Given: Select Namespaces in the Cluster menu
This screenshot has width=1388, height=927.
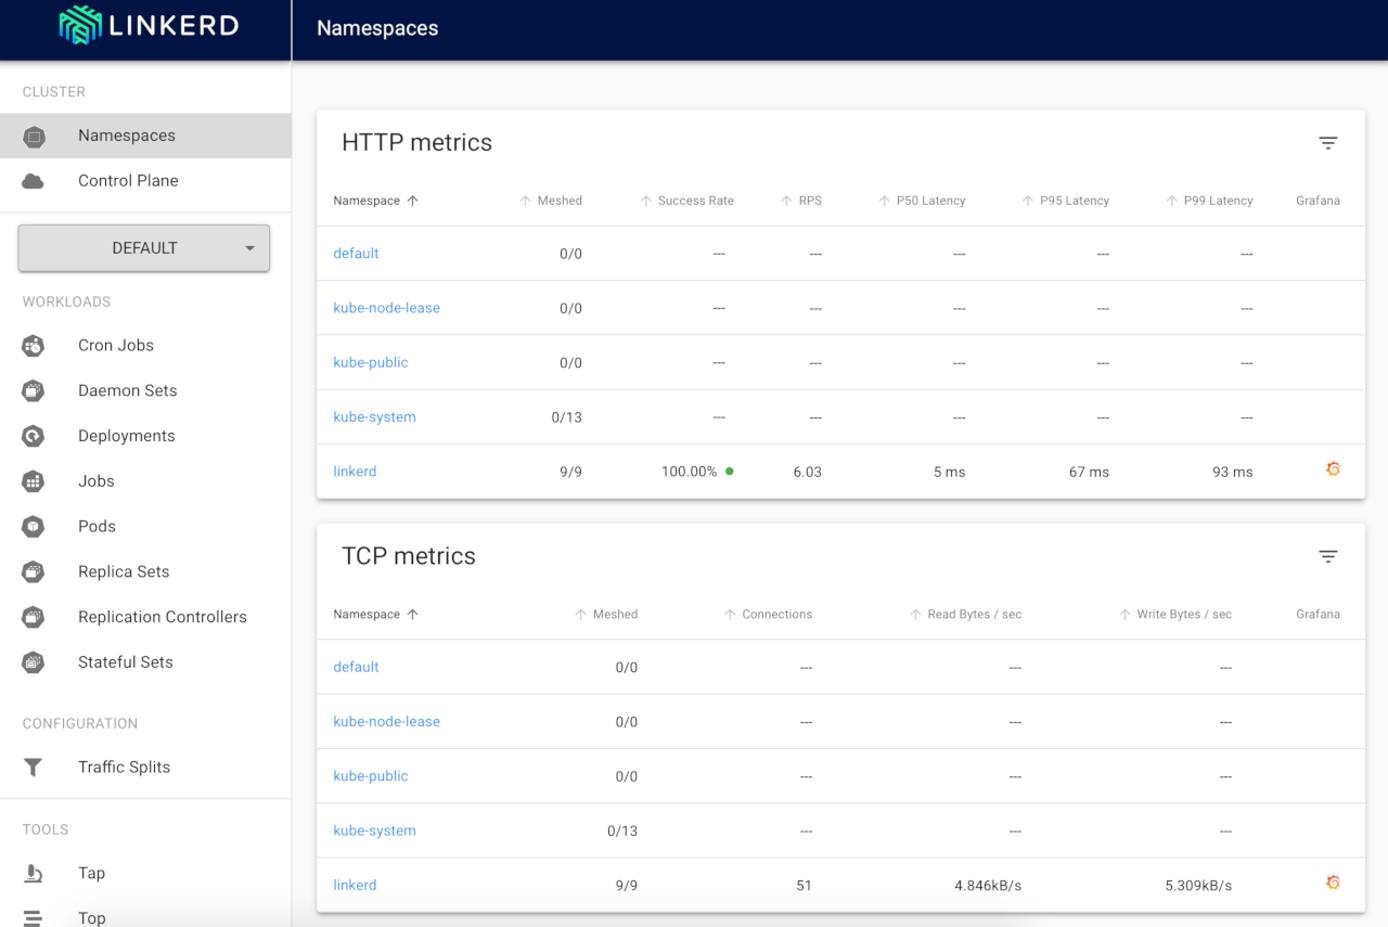Looking at the screenshot, I should click(126, 135).
